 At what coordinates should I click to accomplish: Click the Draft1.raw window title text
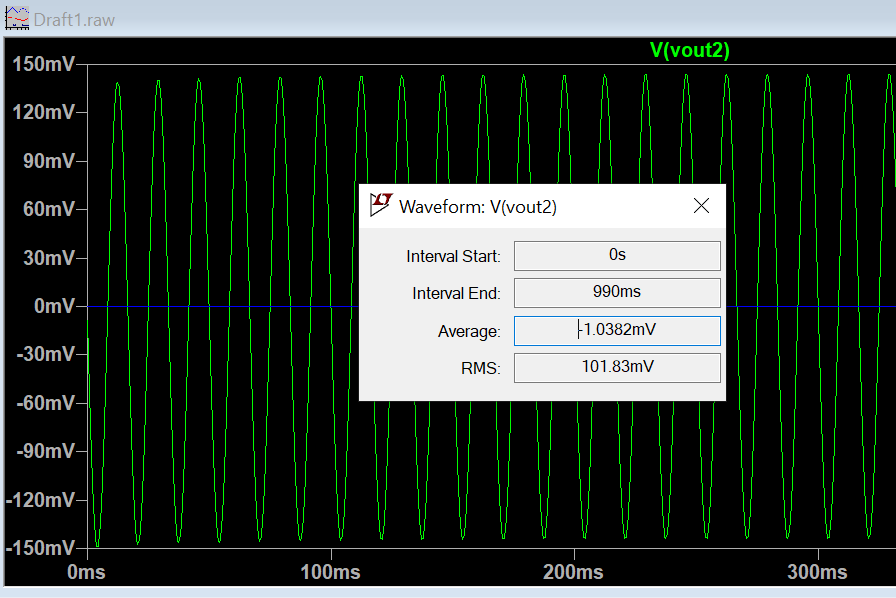coord(74,20)
